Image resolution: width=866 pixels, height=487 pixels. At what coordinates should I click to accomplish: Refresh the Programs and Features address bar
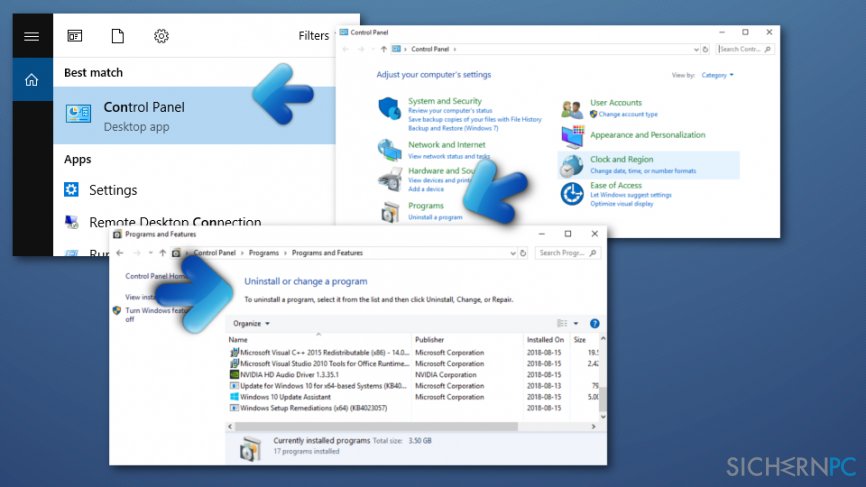(523, 253)
